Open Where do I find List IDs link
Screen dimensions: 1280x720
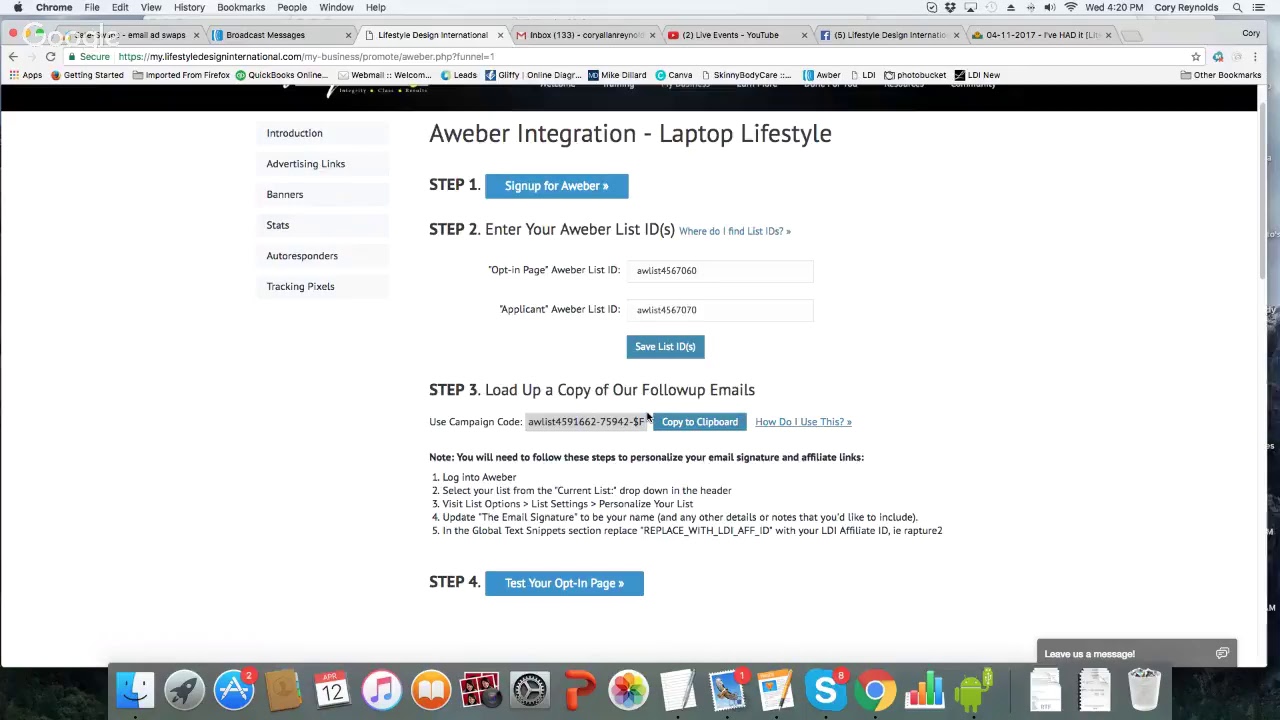734,231
